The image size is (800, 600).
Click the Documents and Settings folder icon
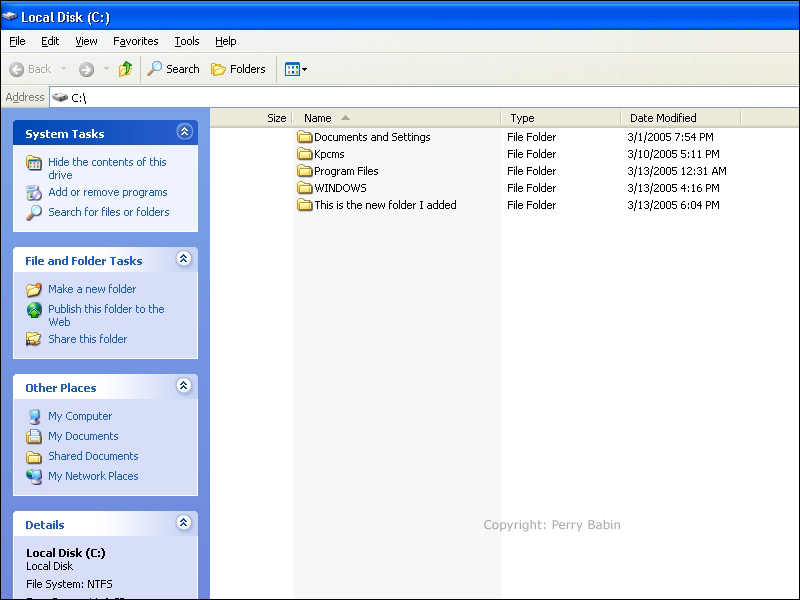[x=305, y=137]
